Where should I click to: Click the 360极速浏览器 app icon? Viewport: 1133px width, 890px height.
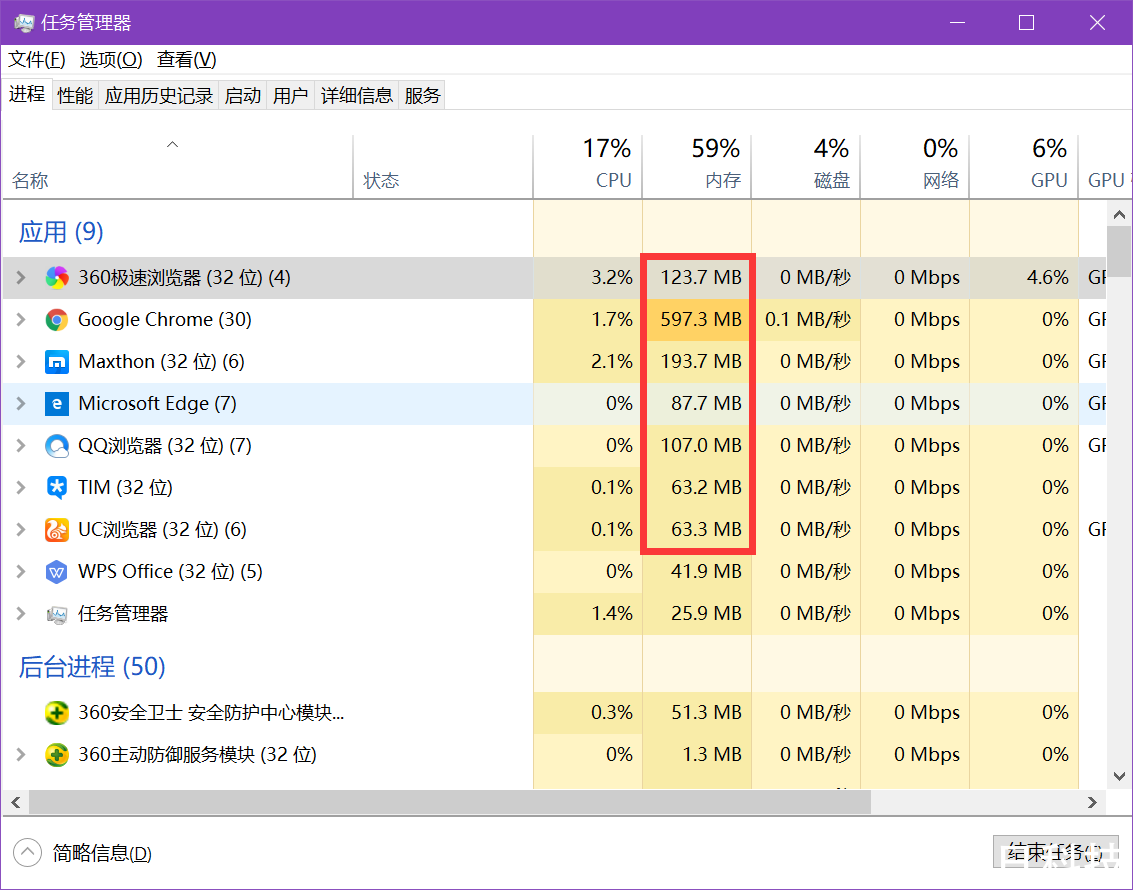coord(57,278)
